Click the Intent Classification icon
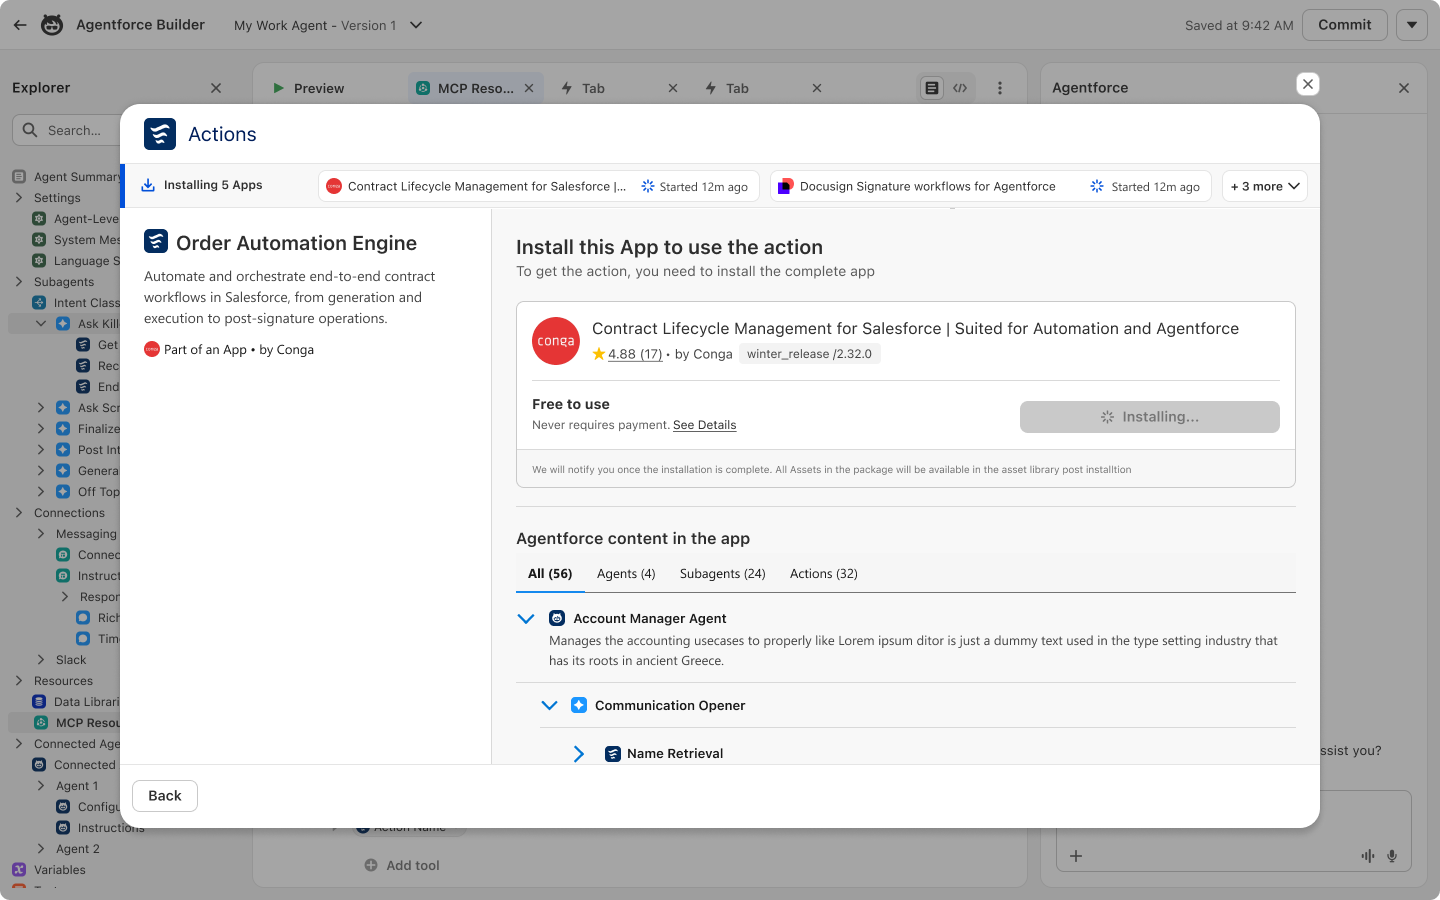 pos(39,303)
